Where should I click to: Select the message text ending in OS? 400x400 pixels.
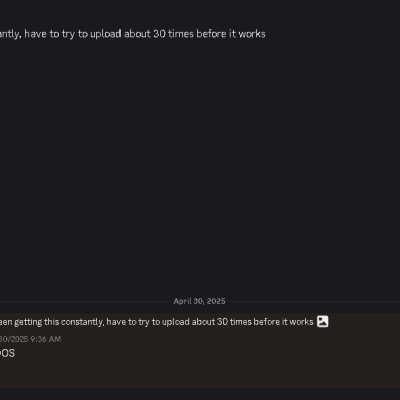7,353
